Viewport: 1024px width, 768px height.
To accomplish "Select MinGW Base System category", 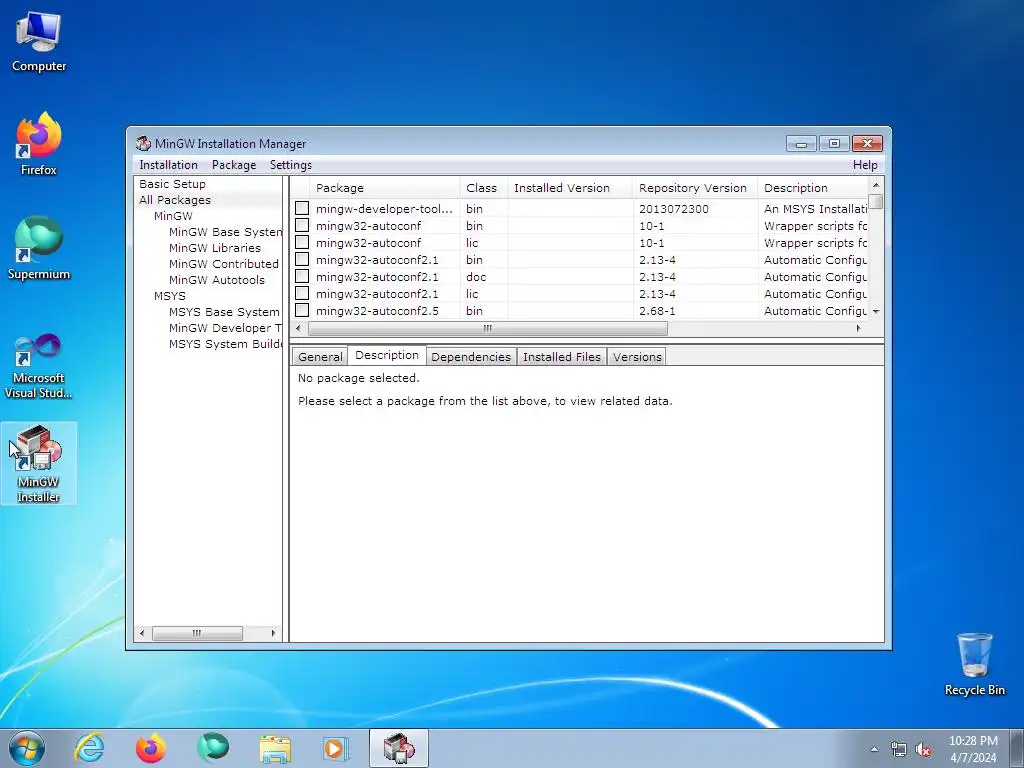I will click(x=225, y=232).
